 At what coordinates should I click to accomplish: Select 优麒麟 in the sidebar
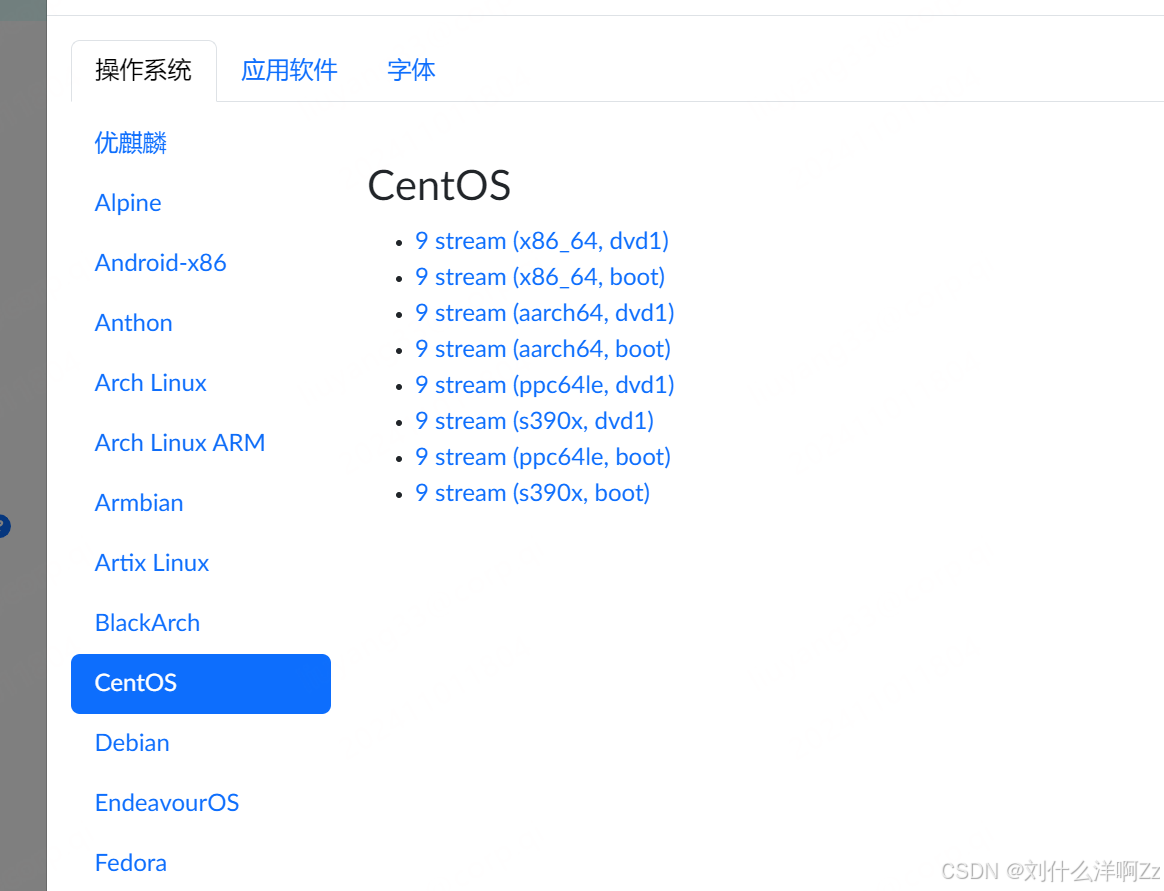click(131, 143)
